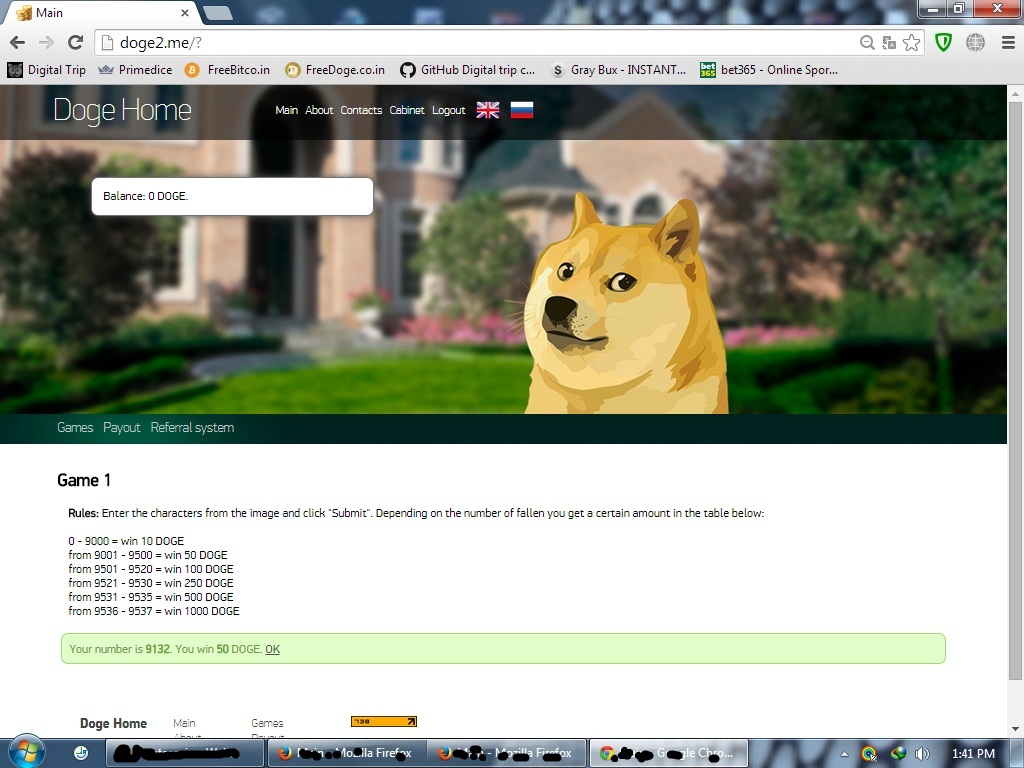The height and width of the screenshot is (768, 1024).
Task: Open the Contacts page in navigation
Action: tap(360, 110)
